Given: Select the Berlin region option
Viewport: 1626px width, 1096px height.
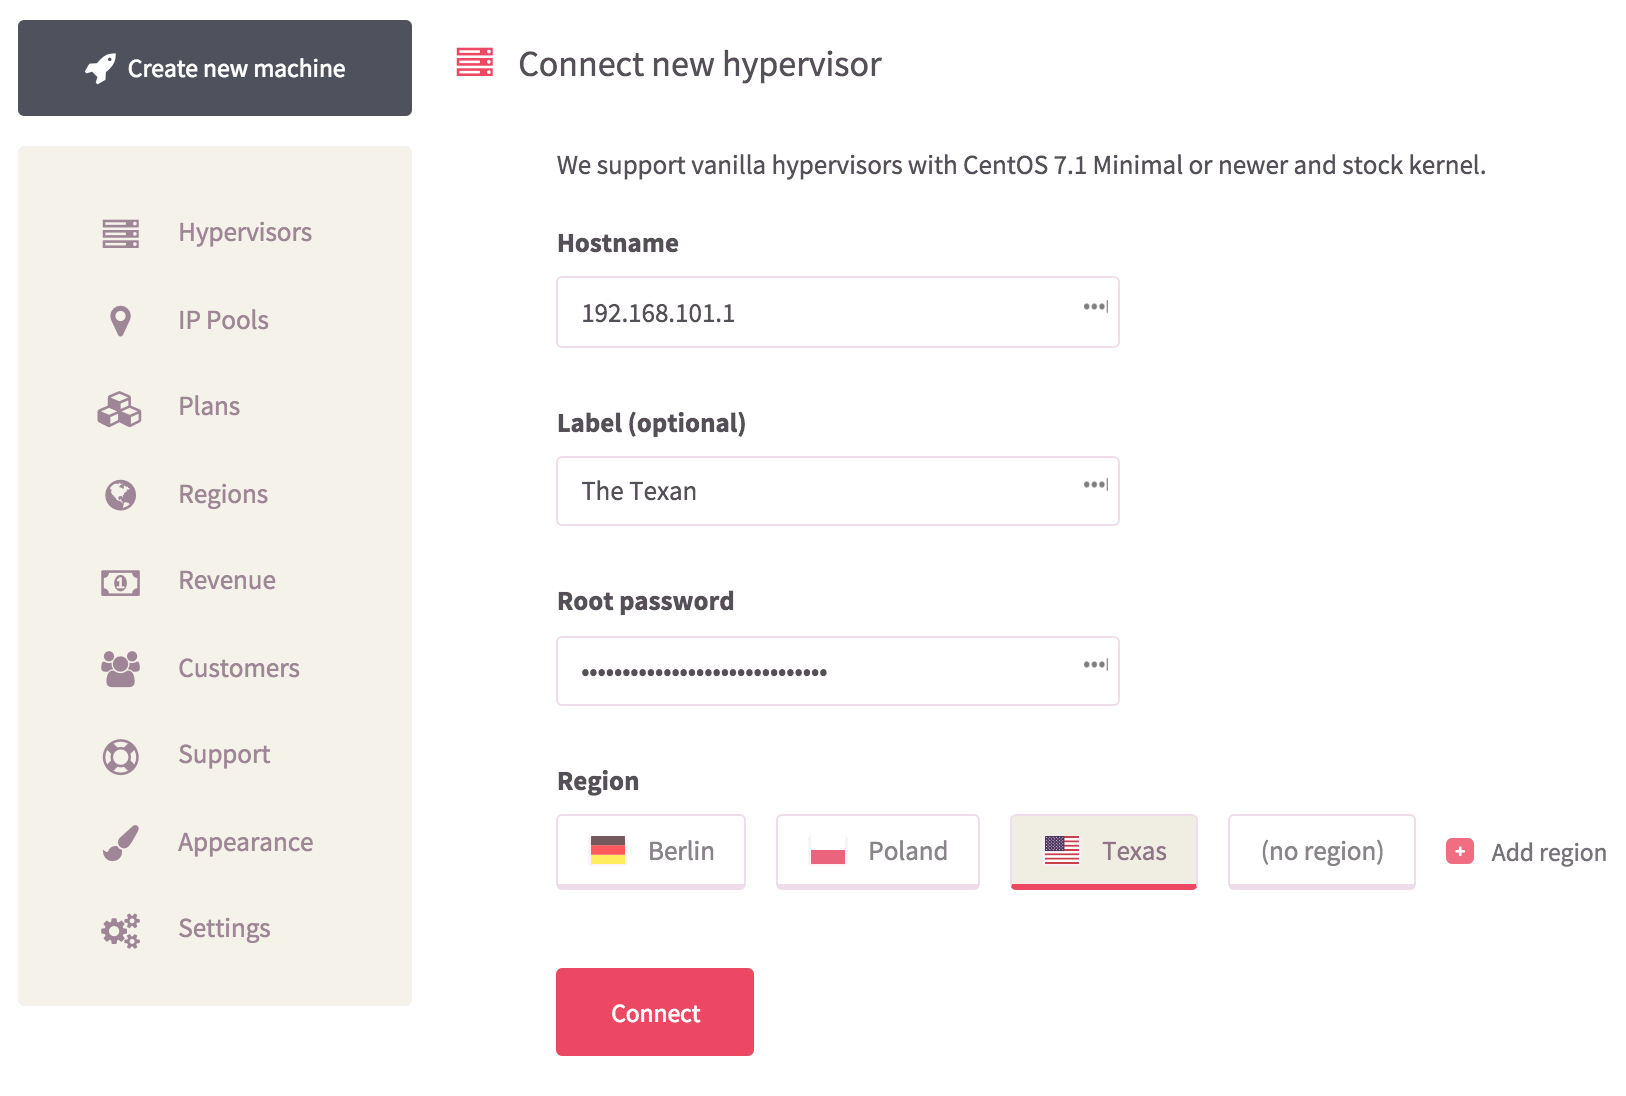Looking at the screenshot, I should (651, 851).
